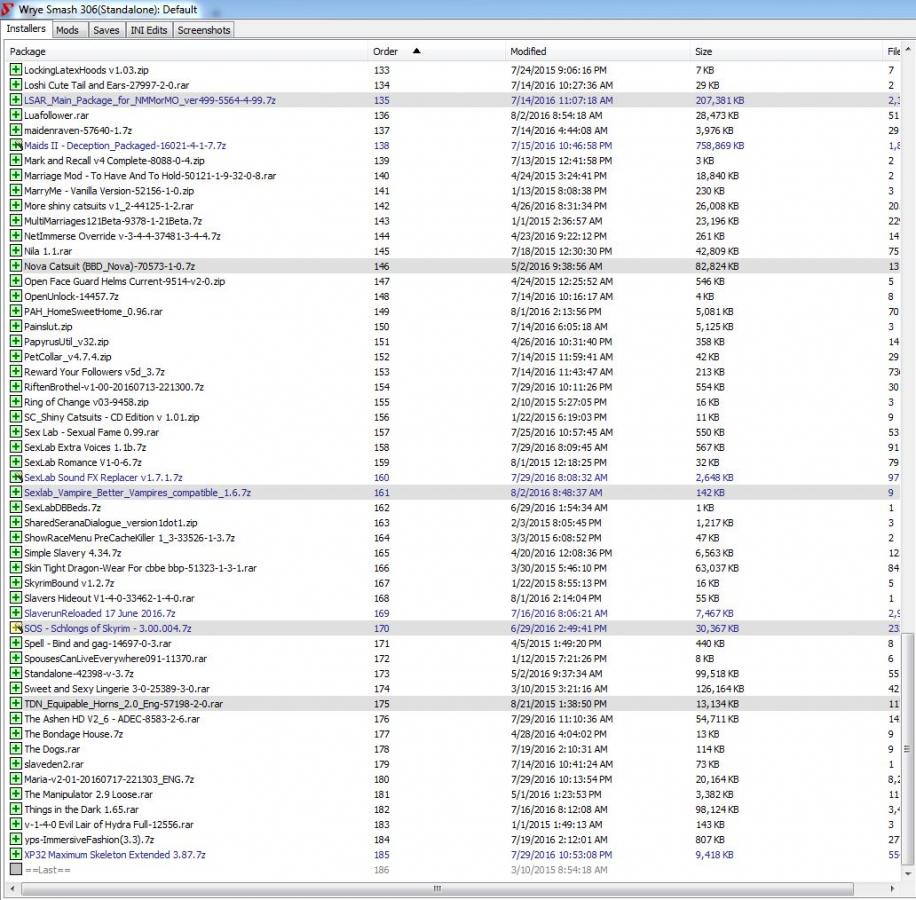This screenshot has height=900, width=916.
Task: Click install icon for OpenUnlock-14457.7z
Action: 16,296
